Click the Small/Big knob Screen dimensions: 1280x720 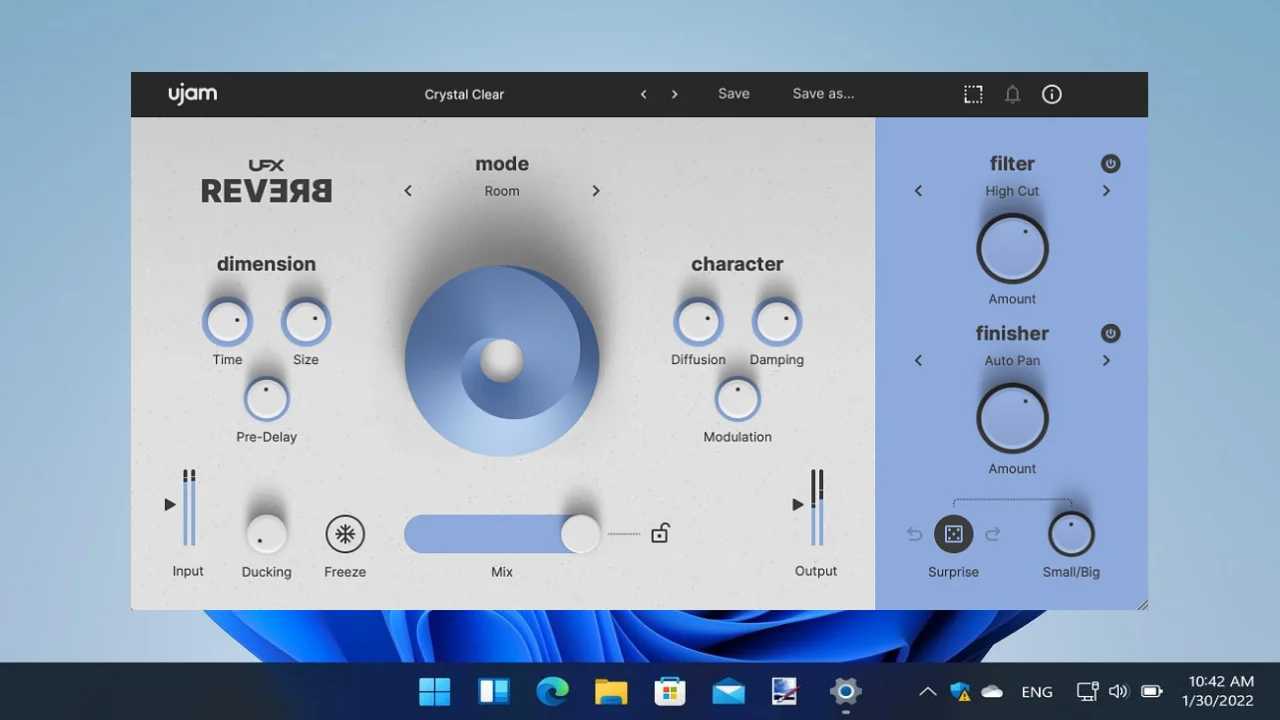click(1071, 534)
